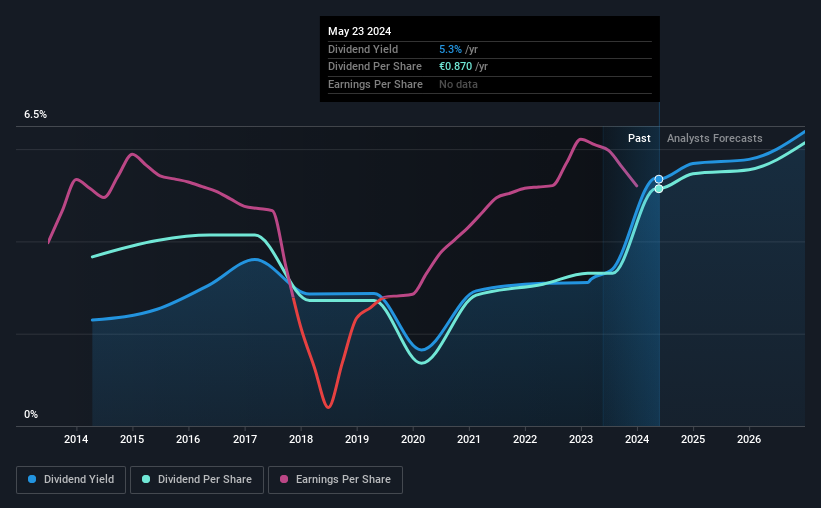Click the tooltip's Dividend Per Share row label
Image resolution: width=821 pixels, height=508 pixels.
(375, 67)
